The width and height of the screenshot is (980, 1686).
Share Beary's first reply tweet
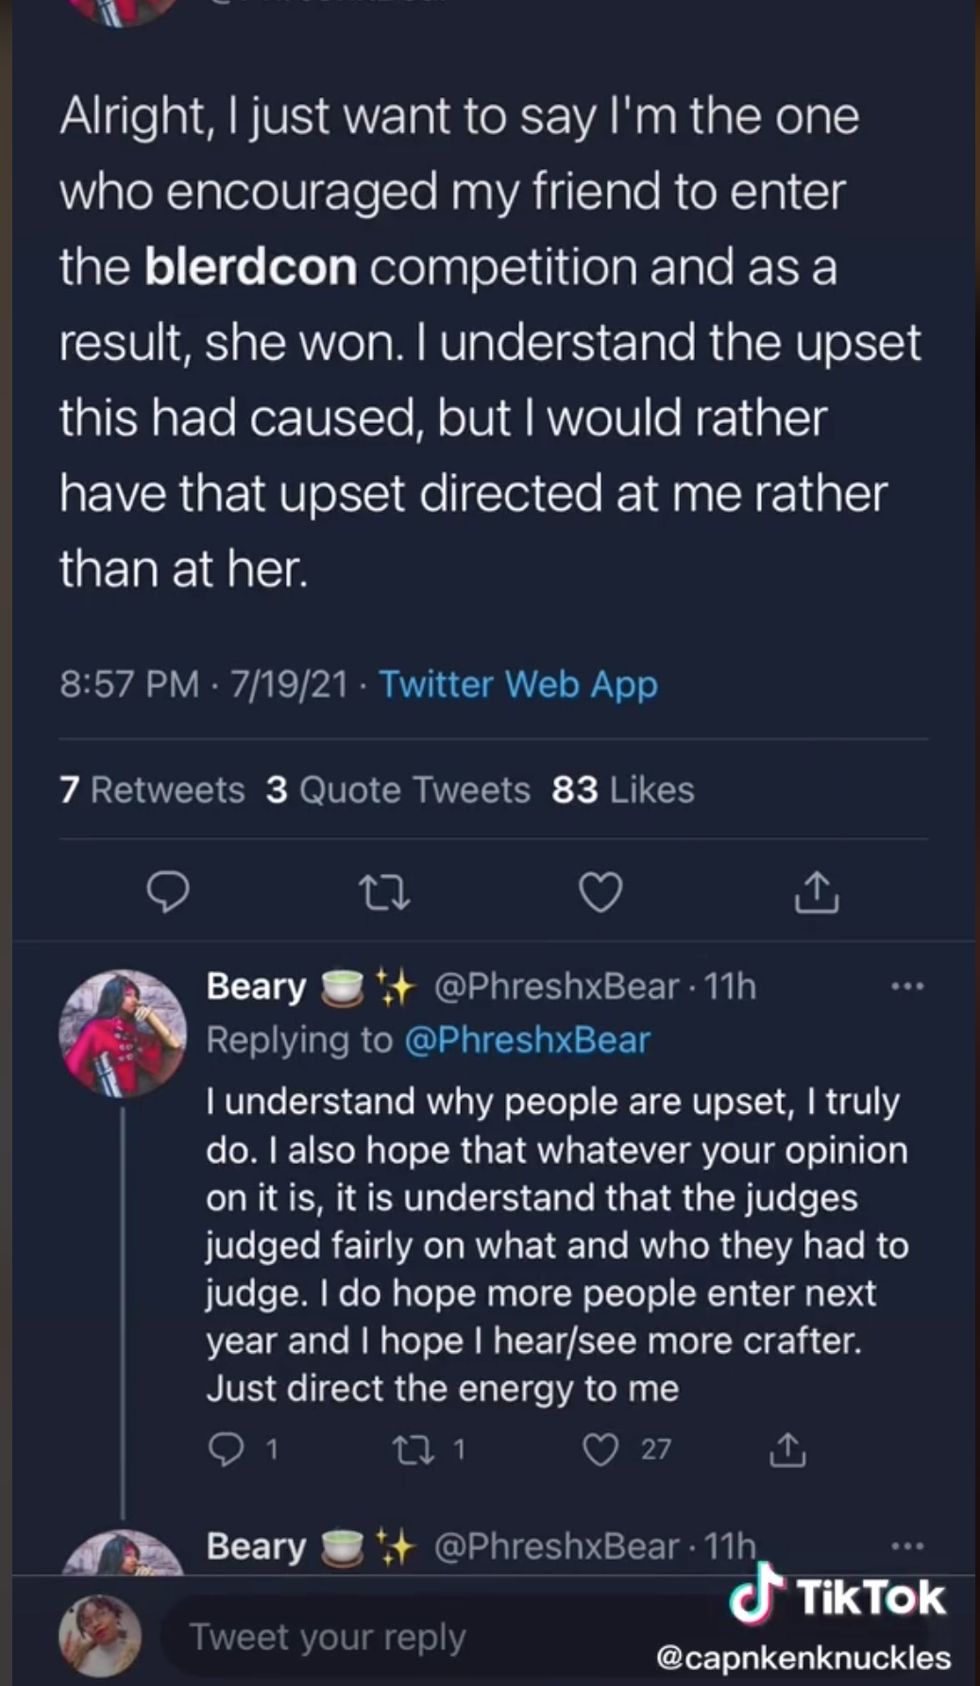point(787,1449)
